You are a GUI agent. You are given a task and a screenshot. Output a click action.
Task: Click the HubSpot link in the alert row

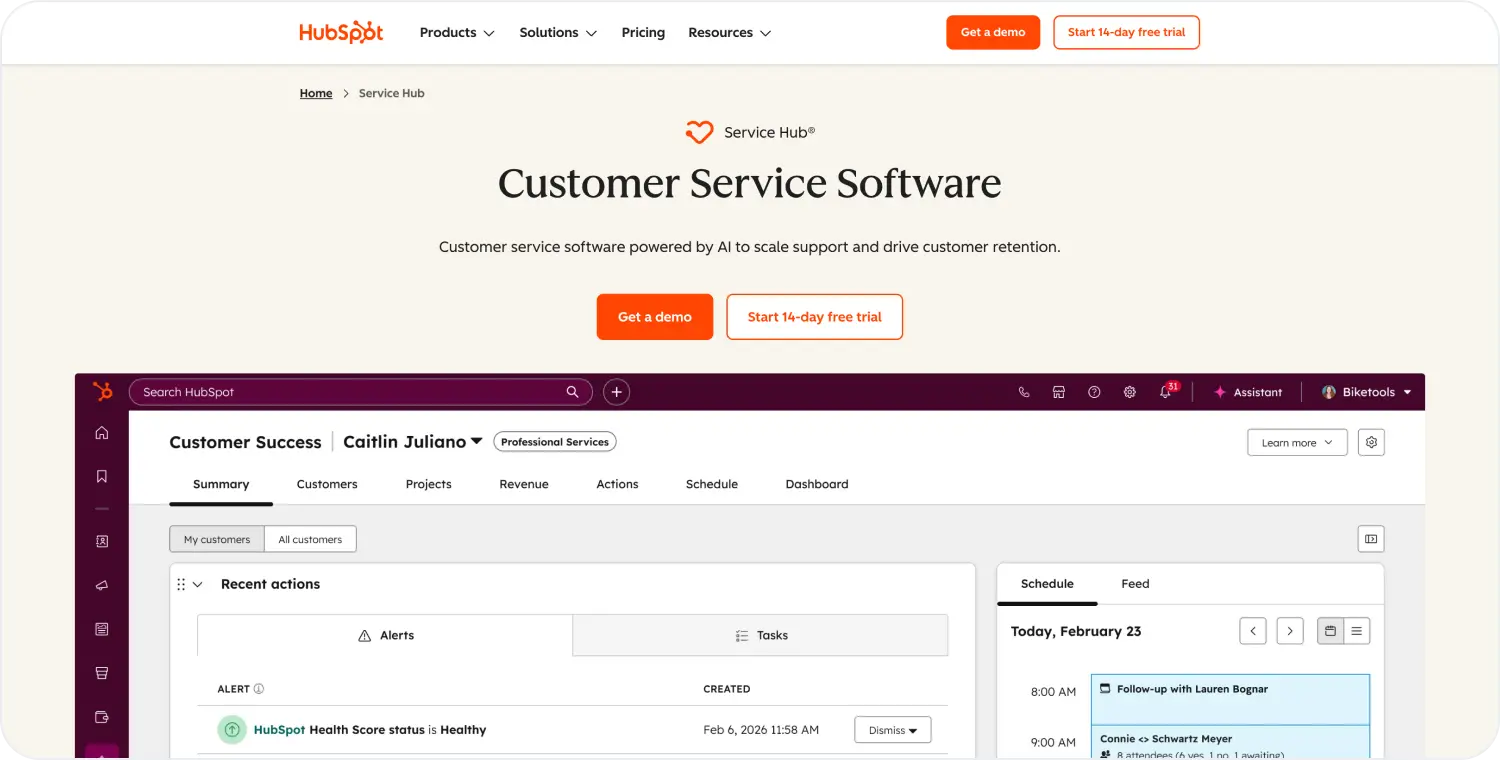coord(279,730)
